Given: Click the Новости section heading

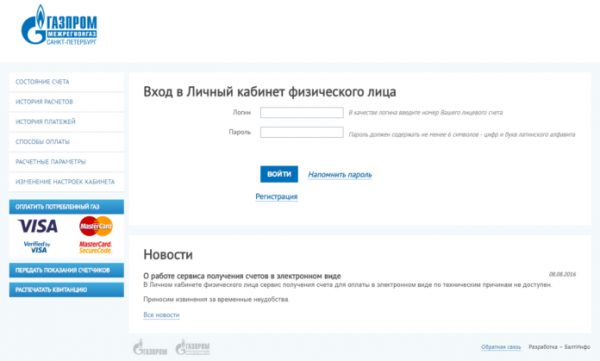Looking at the screenshot, I should point(168,255).
